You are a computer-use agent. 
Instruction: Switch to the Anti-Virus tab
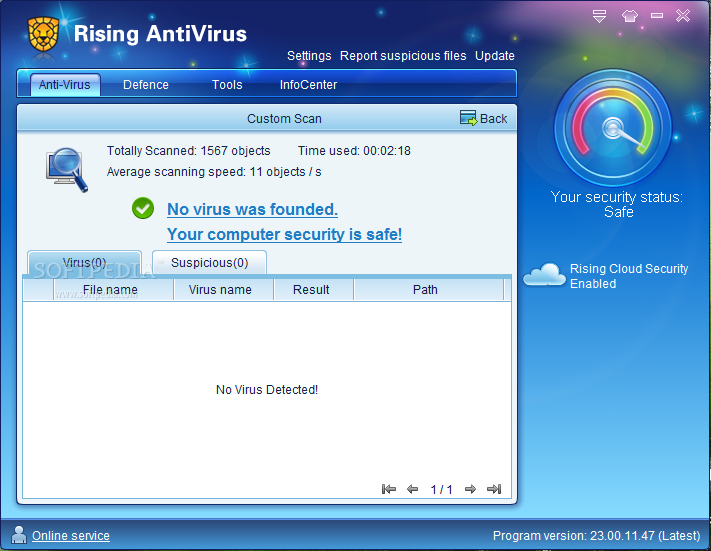[x=65, y=85]
